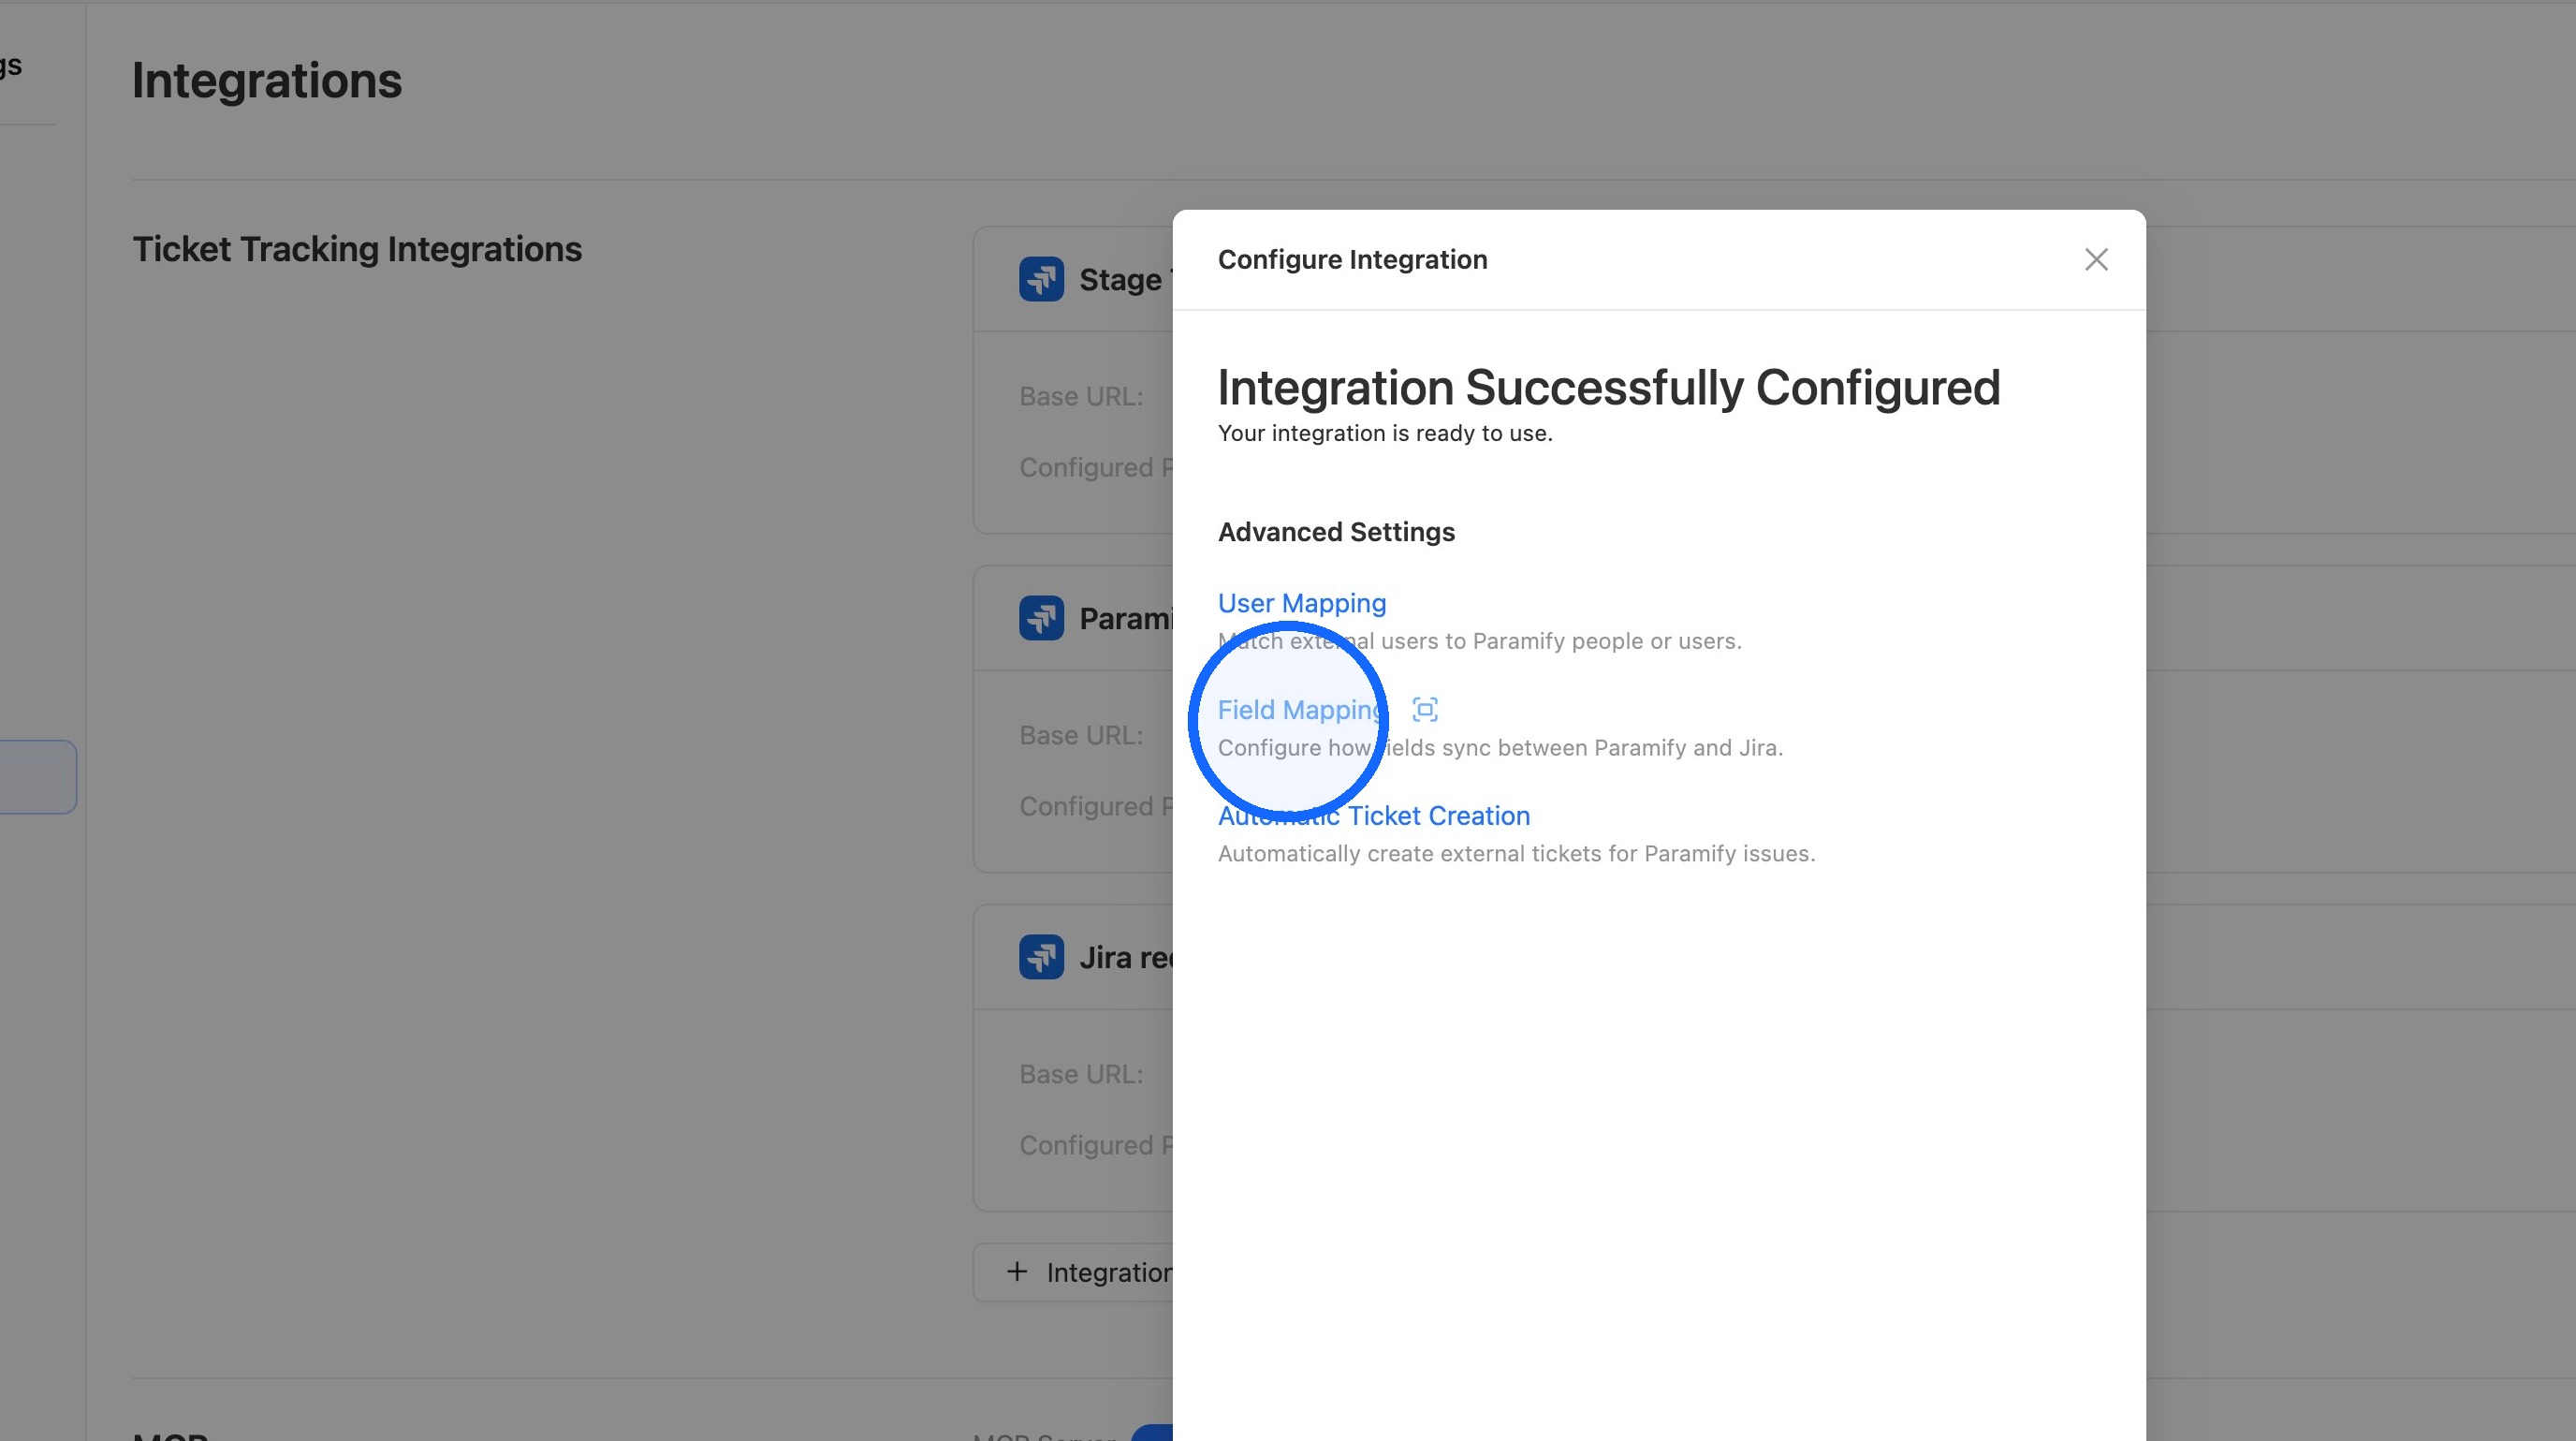This screenshot has width=2576, height=1441.
Task: Click the Integration Successfully Configured title
Action: click(1609, 388)
